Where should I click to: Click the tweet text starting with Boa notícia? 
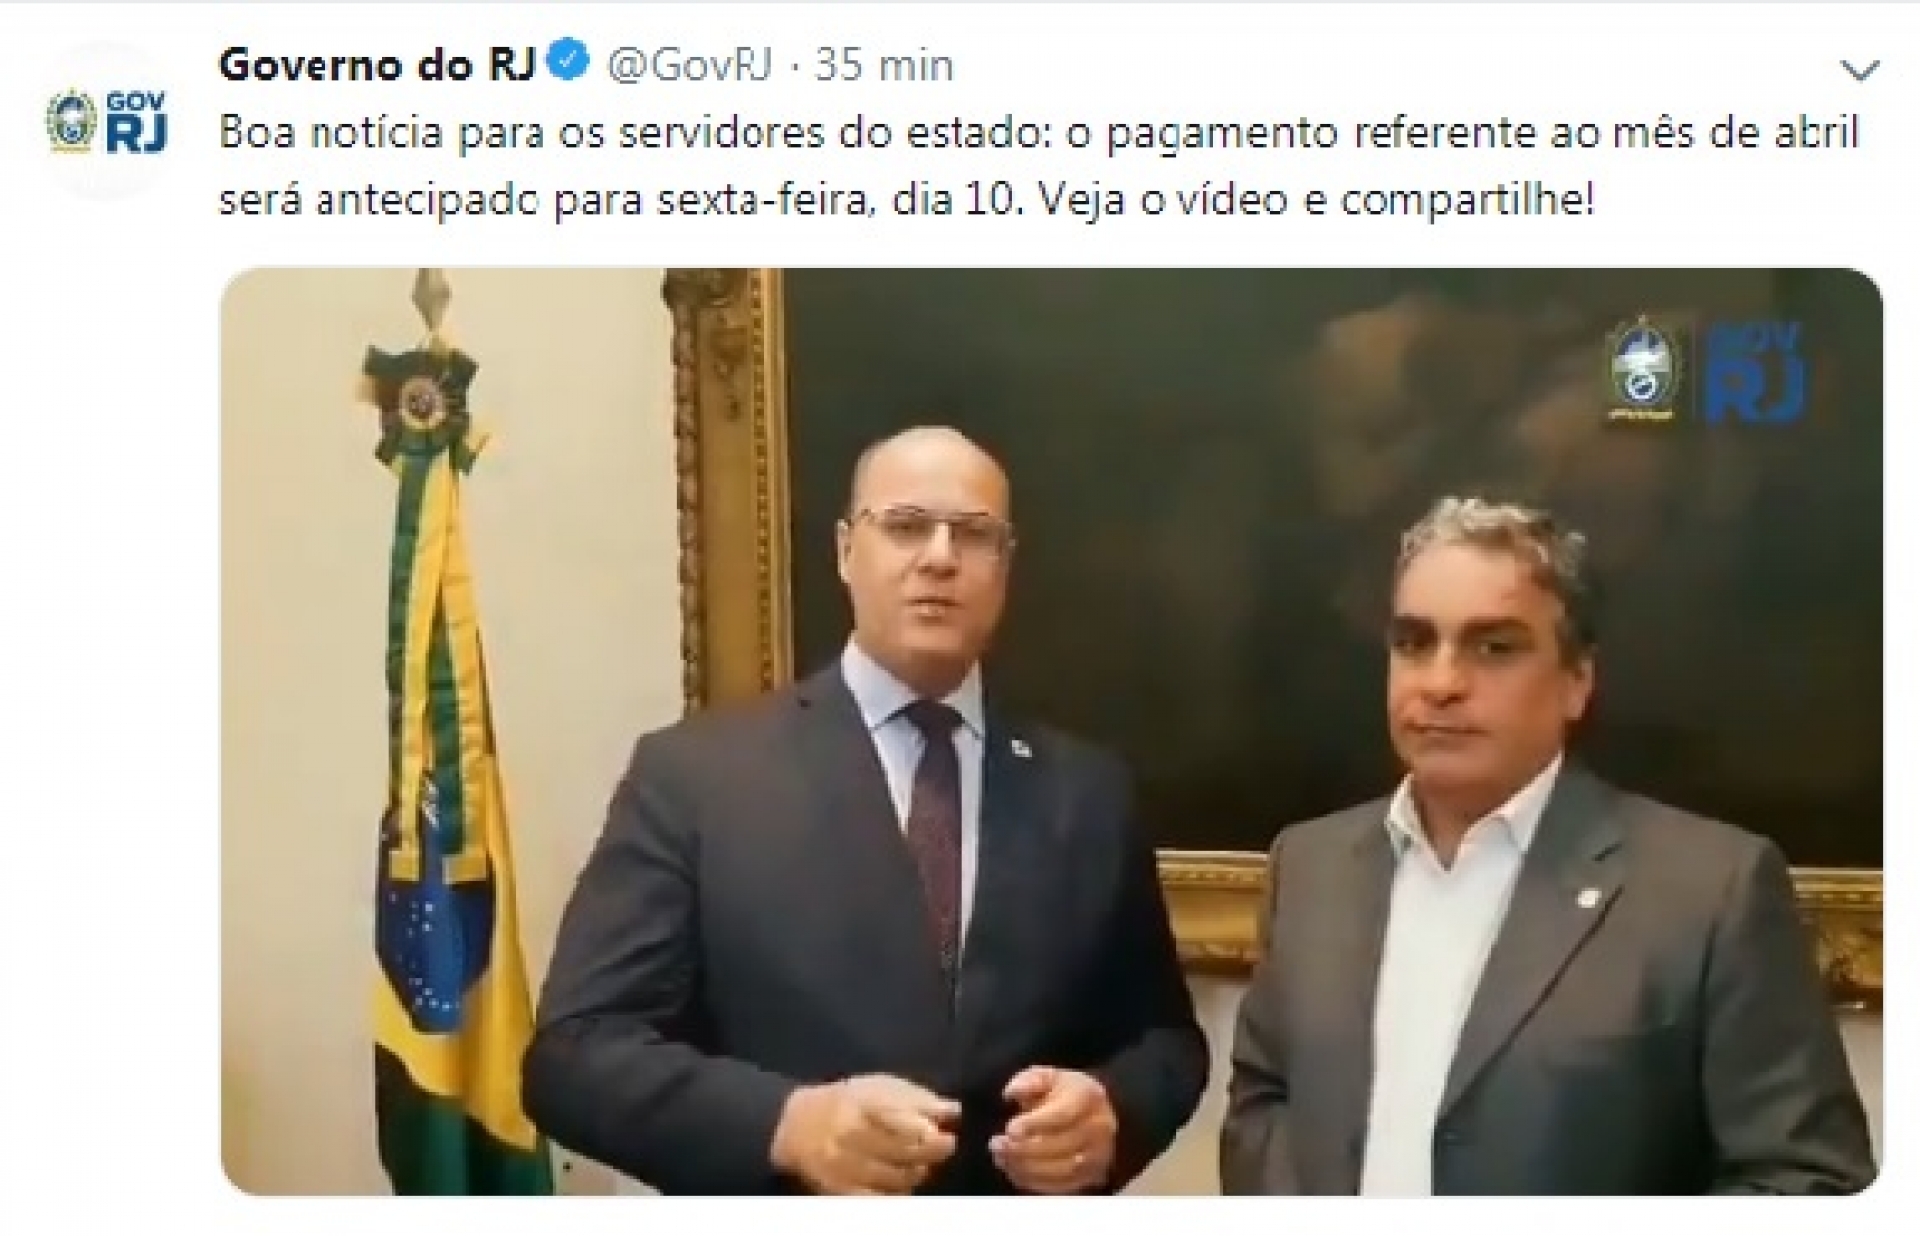pos(1038,166)
